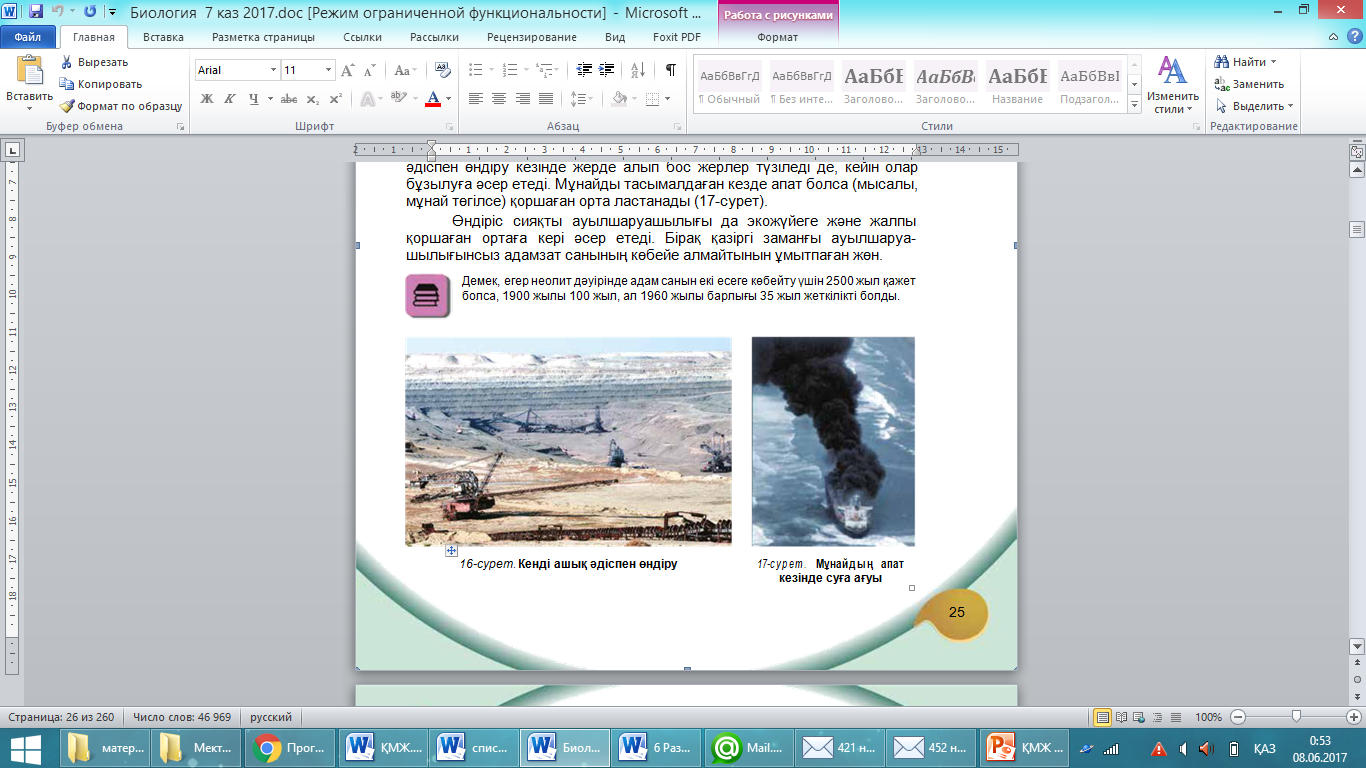Toggle Italic formatting
The image size is (1366, 768).
[231, 99]
